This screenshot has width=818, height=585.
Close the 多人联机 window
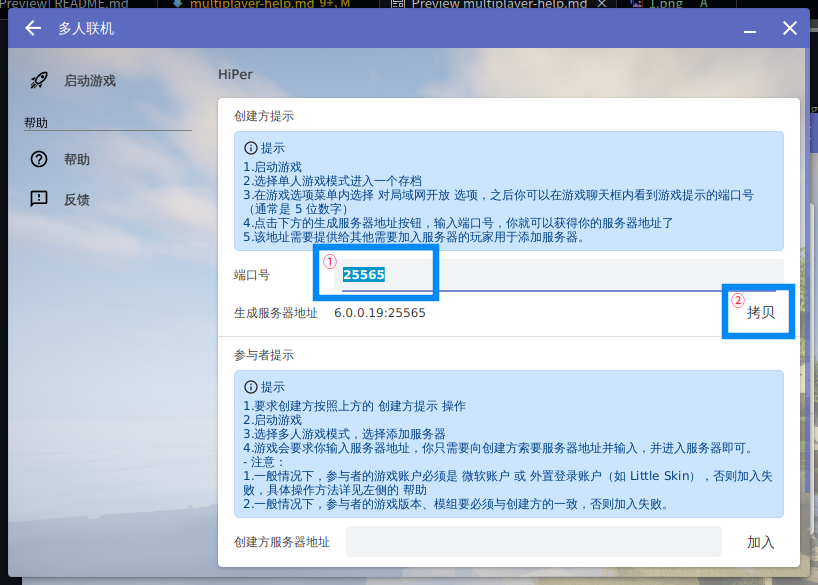tap(789, 28)
